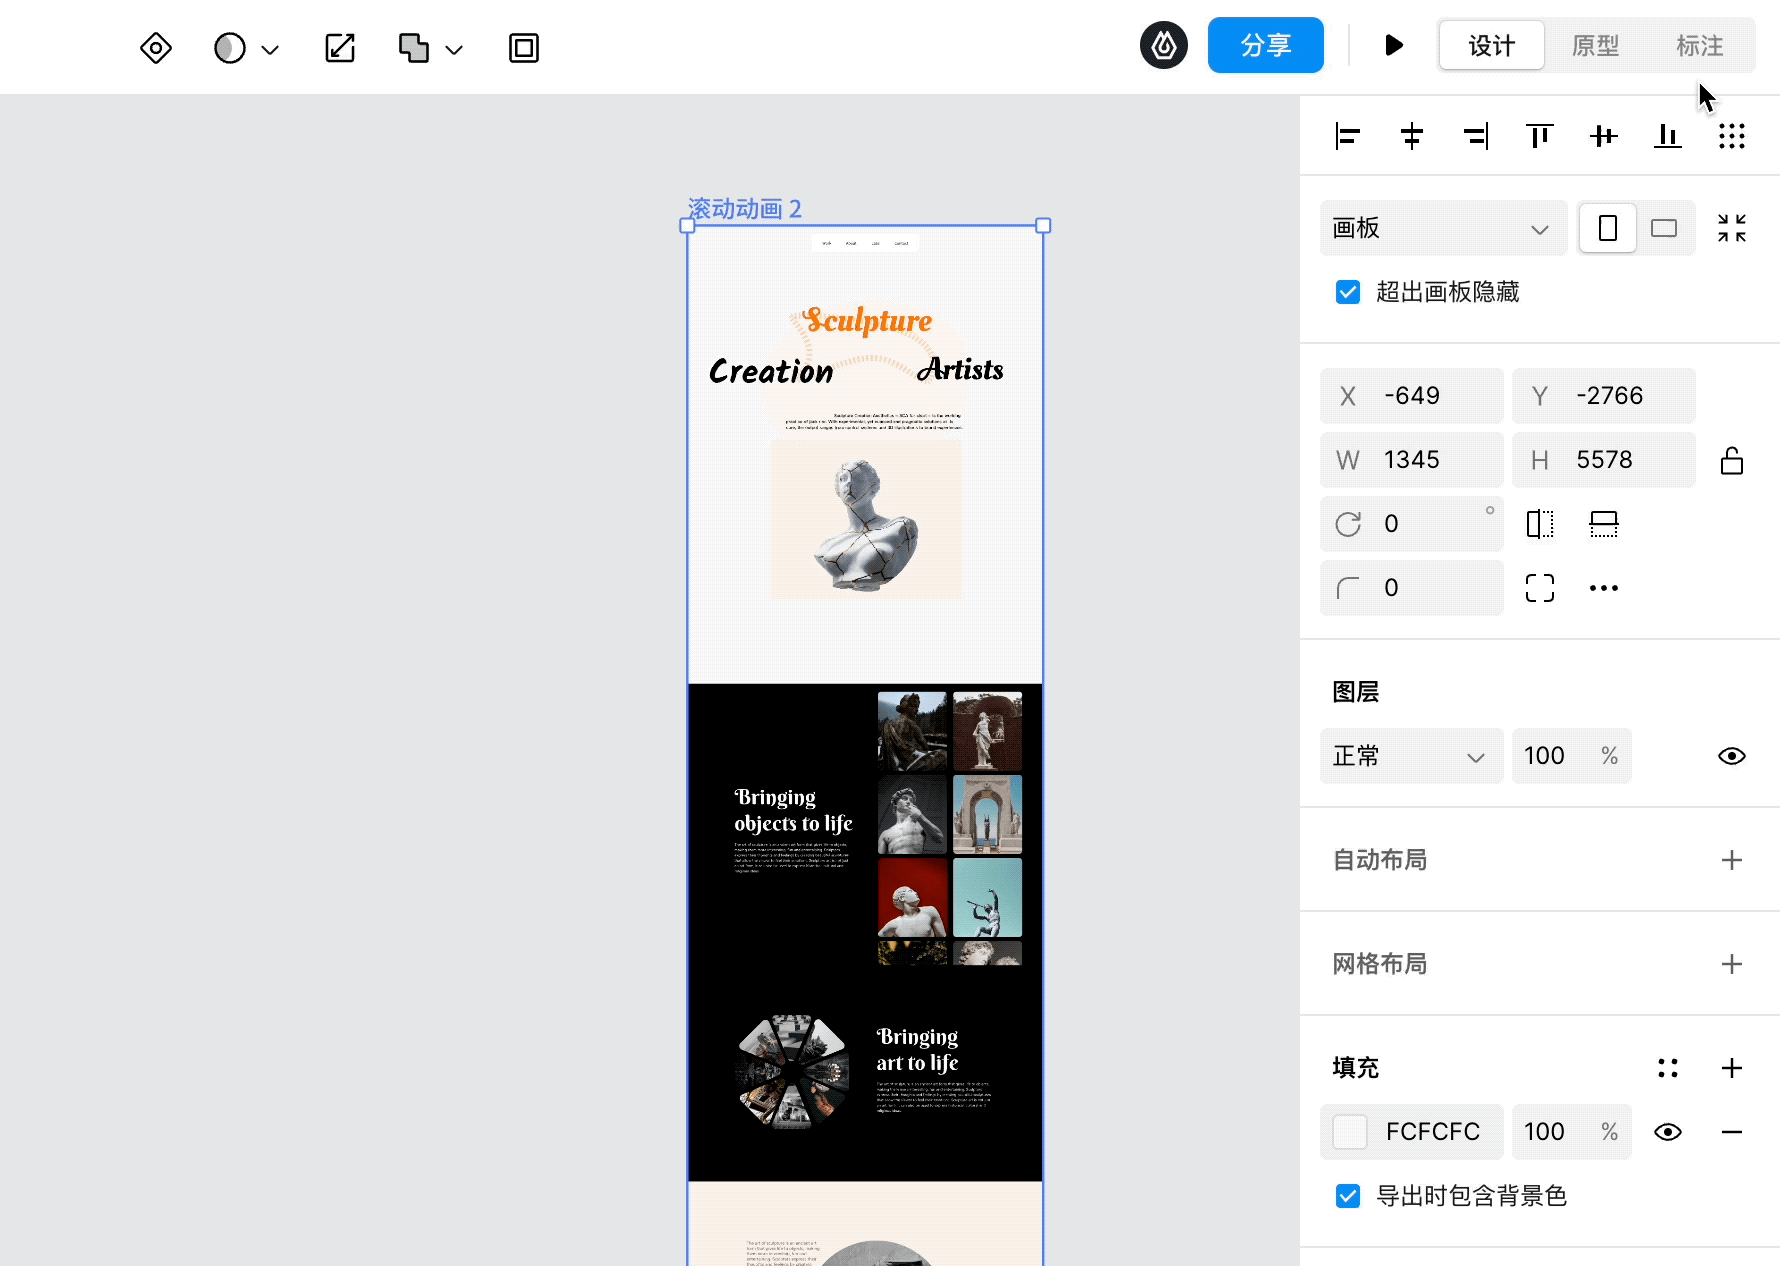Open the user avatar icon
Image resolution: width=1780 pixels, height=1266 pixels.
[x=1164, y=45]
